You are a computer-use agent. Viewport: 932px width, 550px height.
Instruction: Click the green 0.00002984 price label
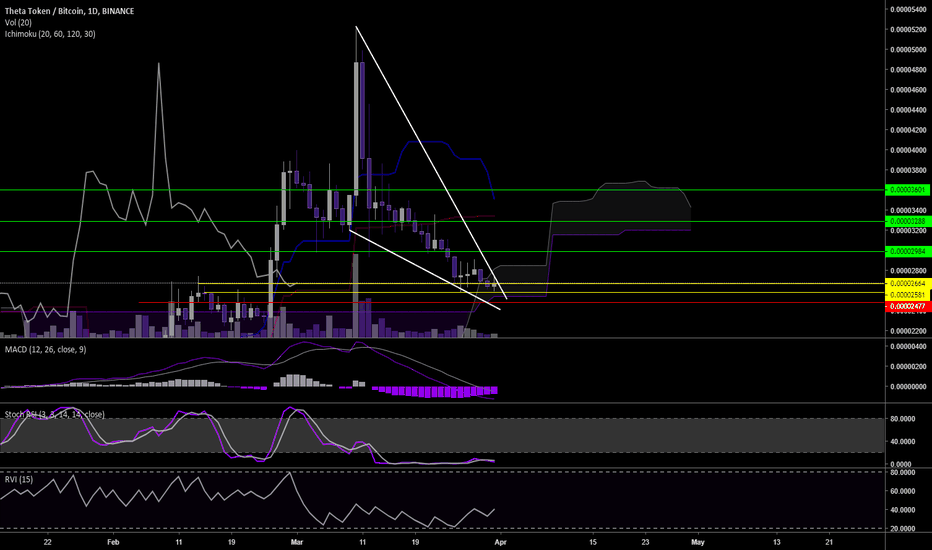[908, 252]
